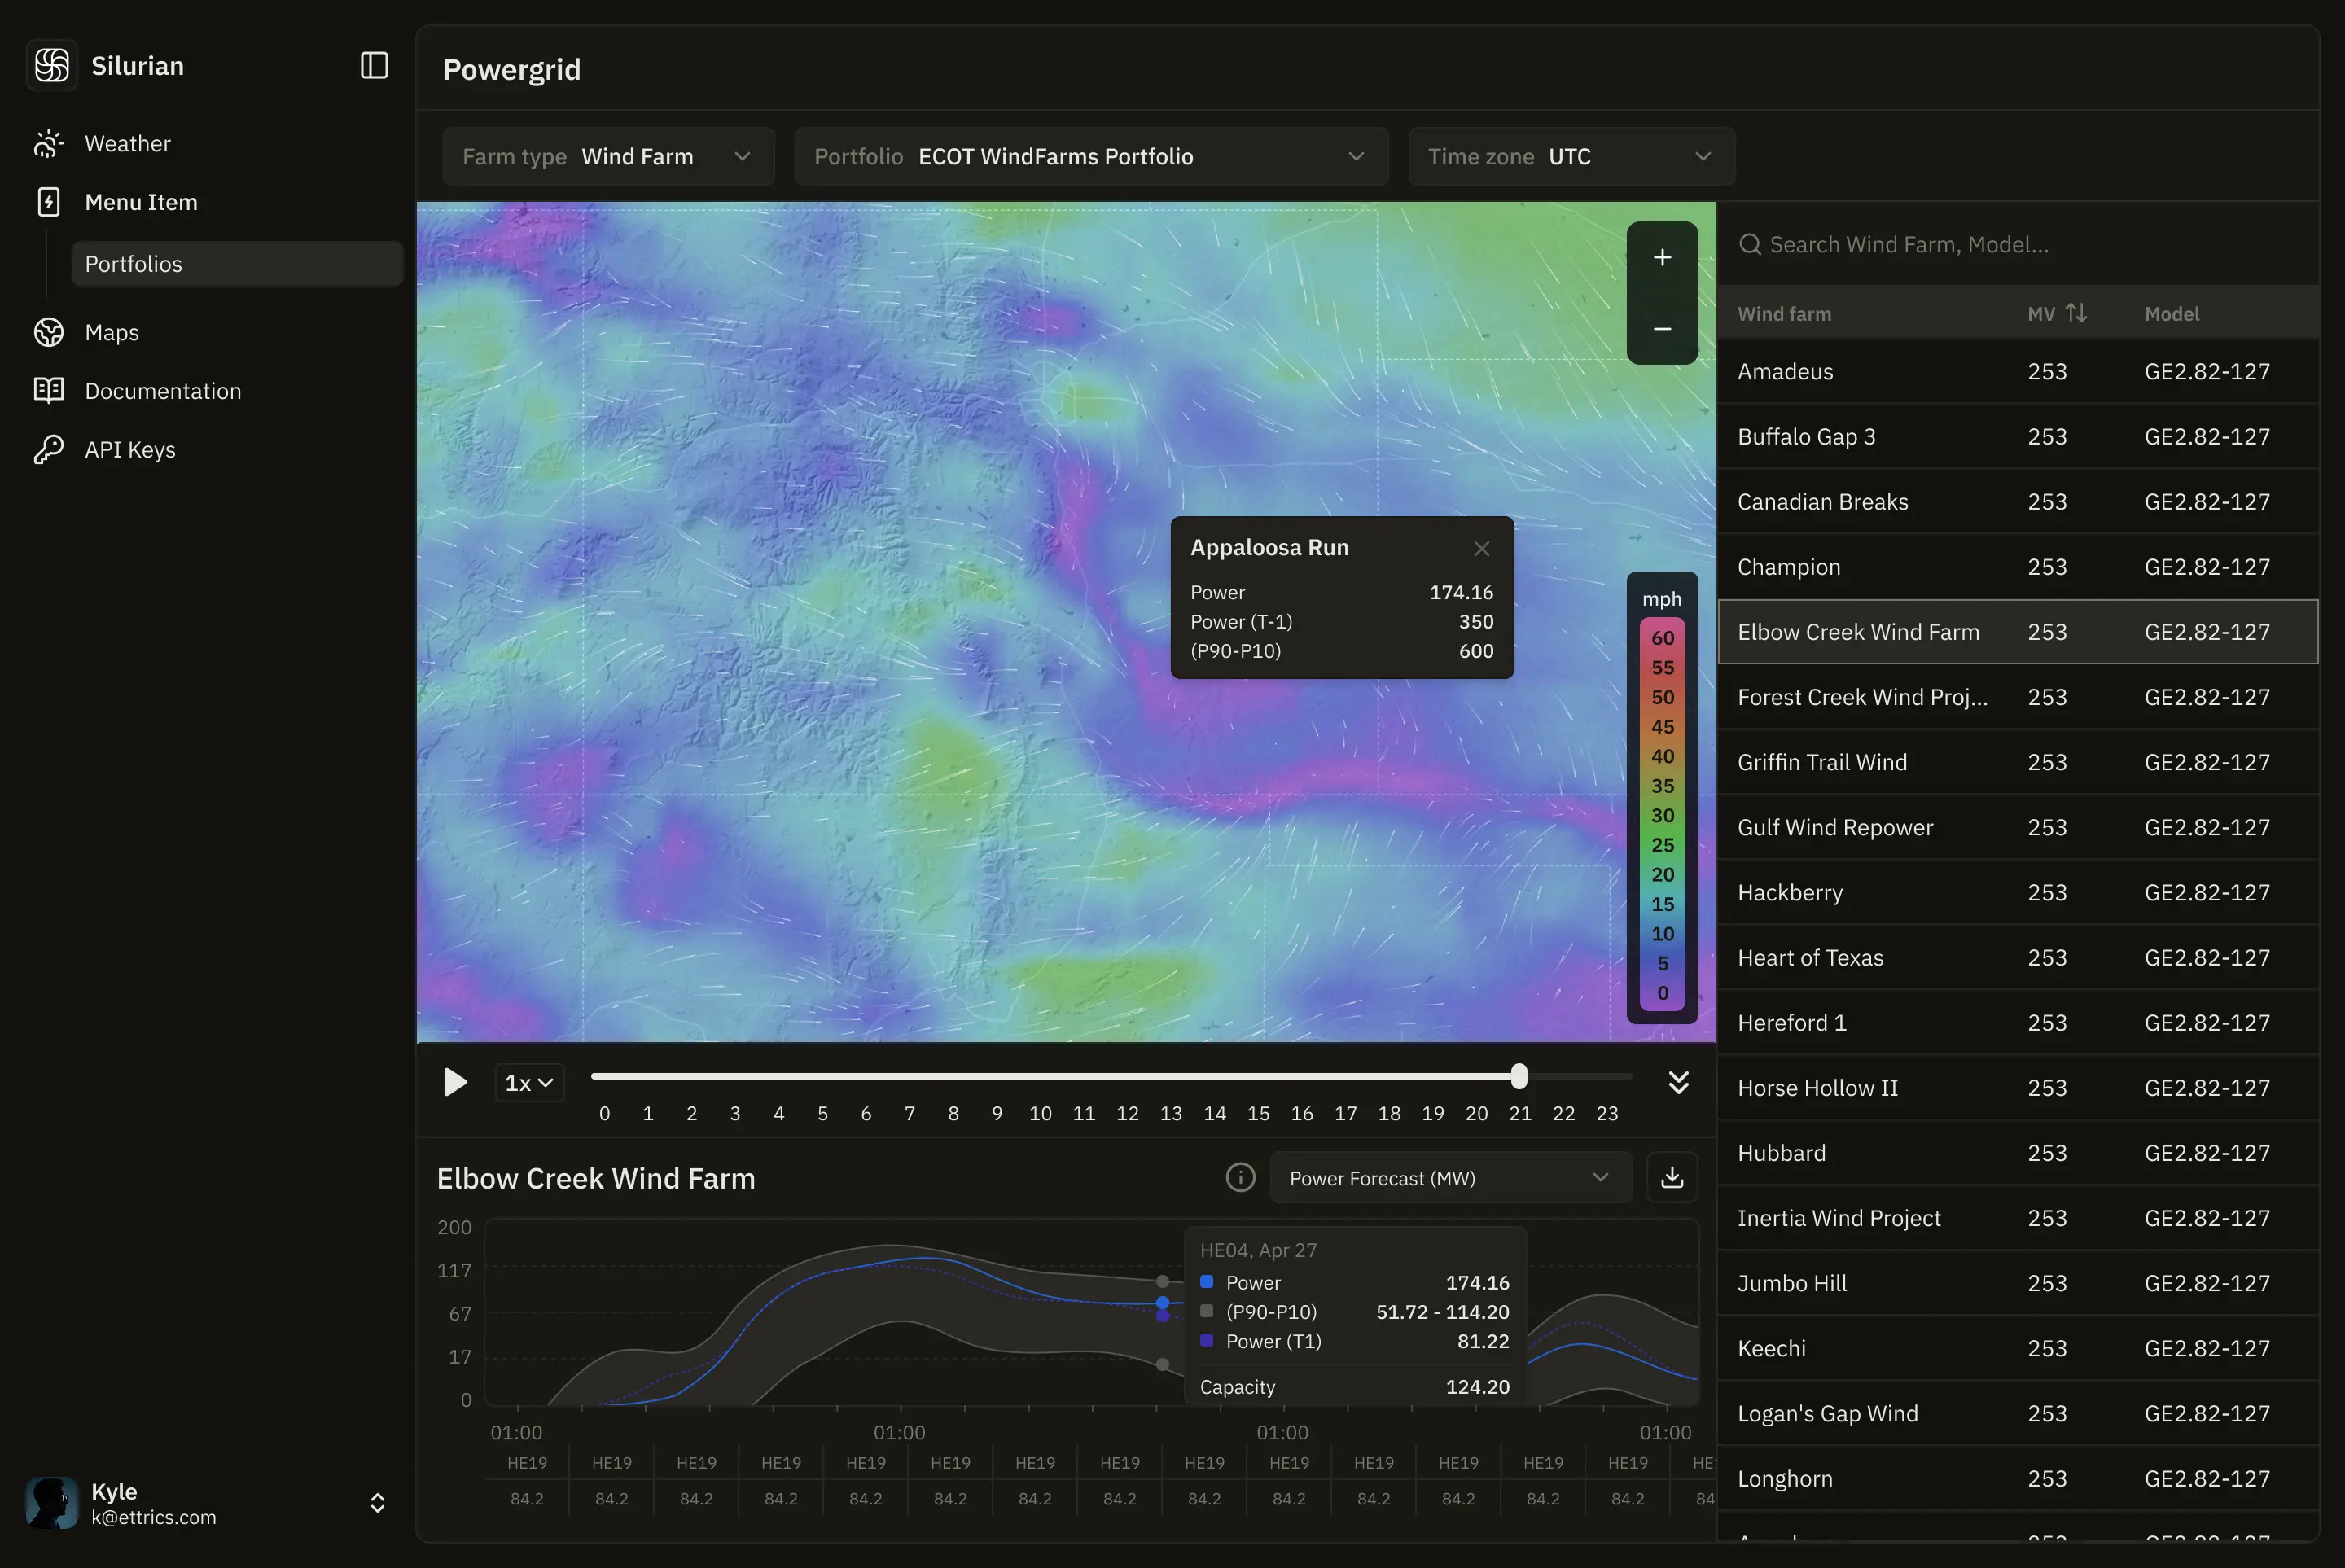This screenshot has width=2345, height=1568.
Task: Click the timeline slider handle
Action: click(1519, 1077)
